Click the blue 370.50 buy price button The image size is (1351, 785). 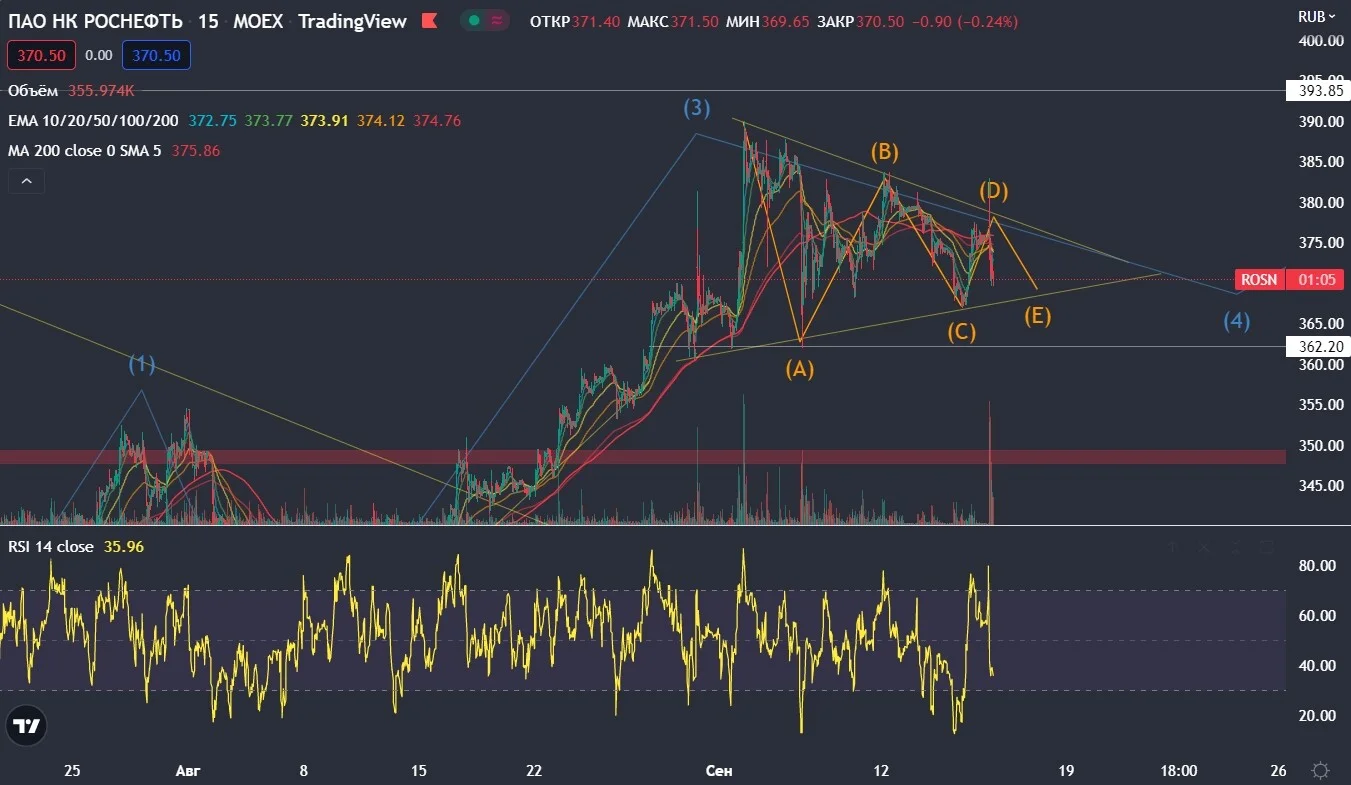click(156, 56)
